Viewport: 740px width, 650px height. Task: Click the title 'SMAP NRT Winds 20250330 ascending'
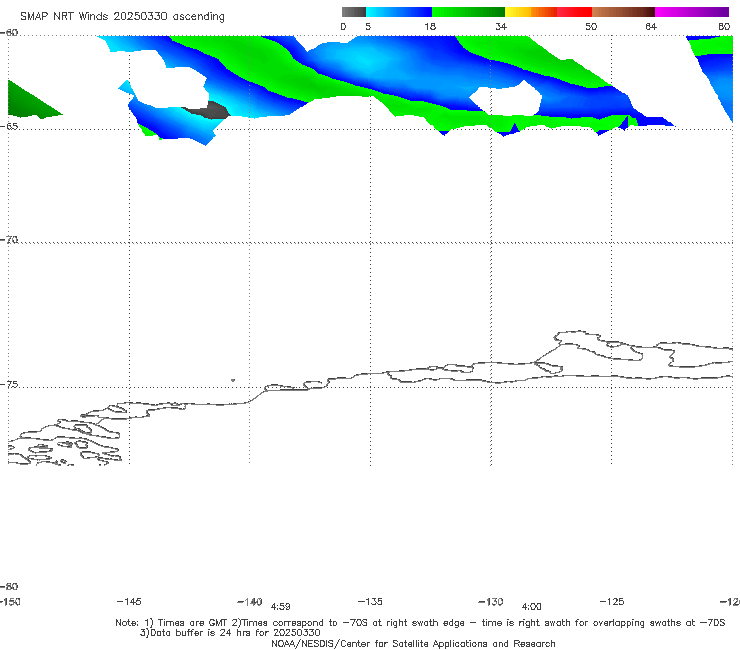tap(122, 16)
